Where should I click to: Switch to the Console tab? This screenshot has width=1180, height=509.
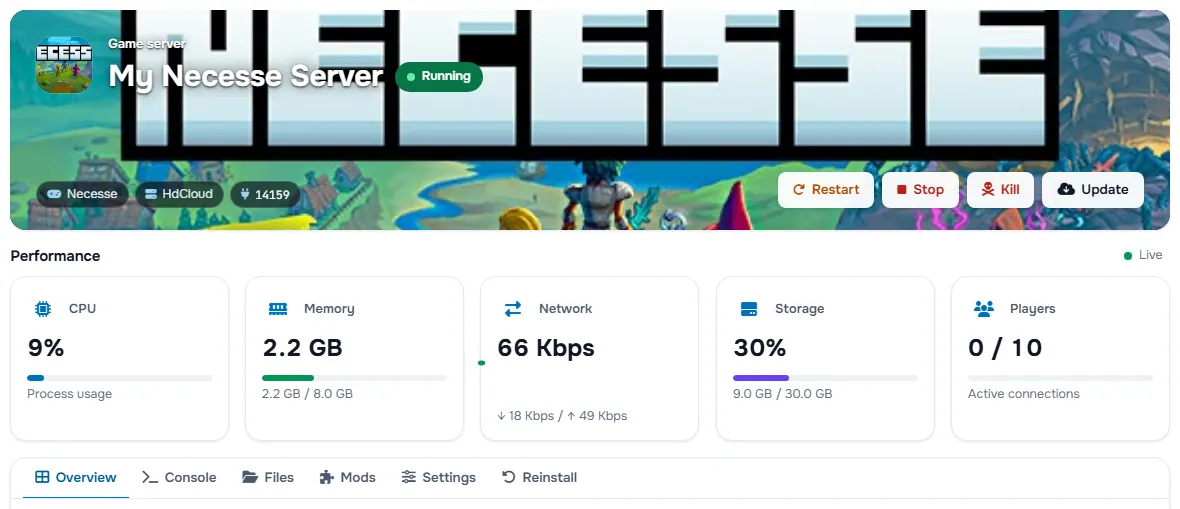[179, 477]
